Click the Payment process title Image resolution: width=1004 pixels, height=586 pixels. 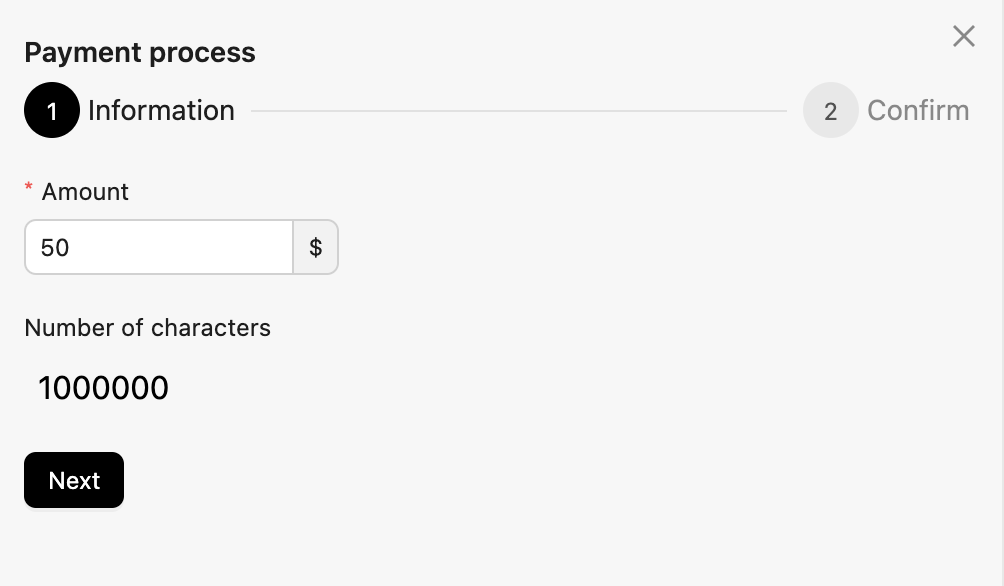139,52
